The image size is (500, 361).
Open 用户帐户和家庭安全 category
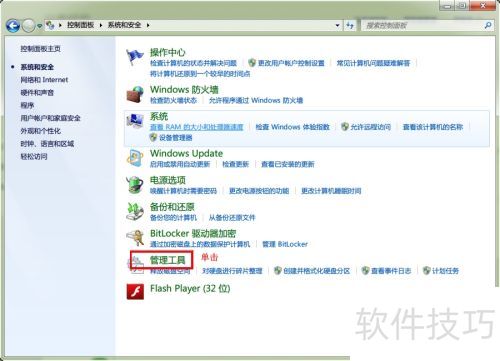(x=51, y=118)
